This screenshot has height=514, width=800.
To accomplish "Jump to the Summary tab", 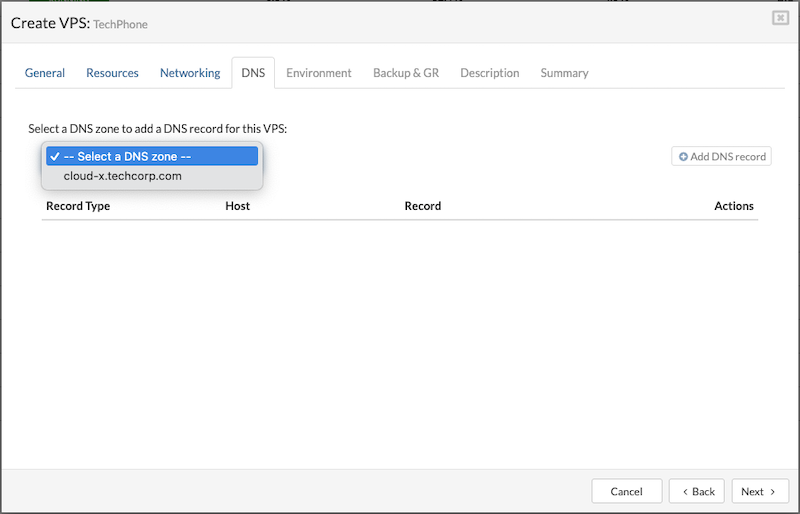I will 564,73.
